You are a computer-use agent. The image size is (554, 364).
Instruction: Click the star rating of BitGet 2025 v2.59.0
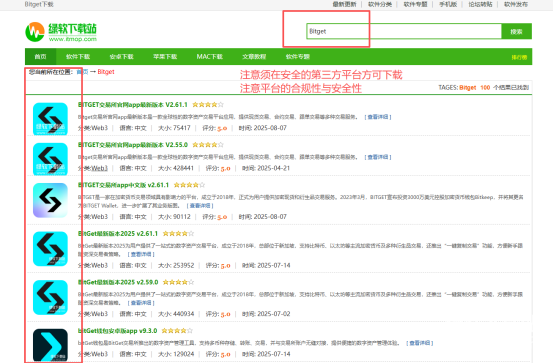tap(178, 282)
